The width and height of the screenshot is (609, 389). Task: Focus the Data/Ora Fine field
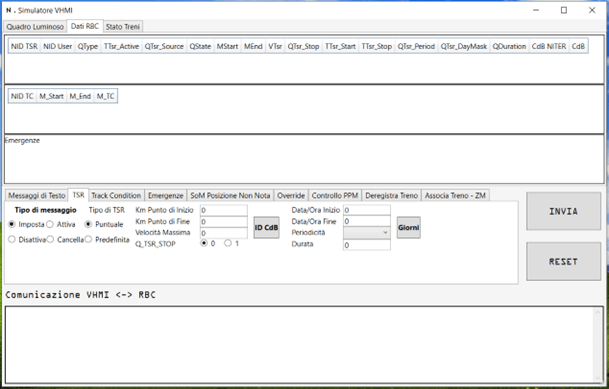367,221
